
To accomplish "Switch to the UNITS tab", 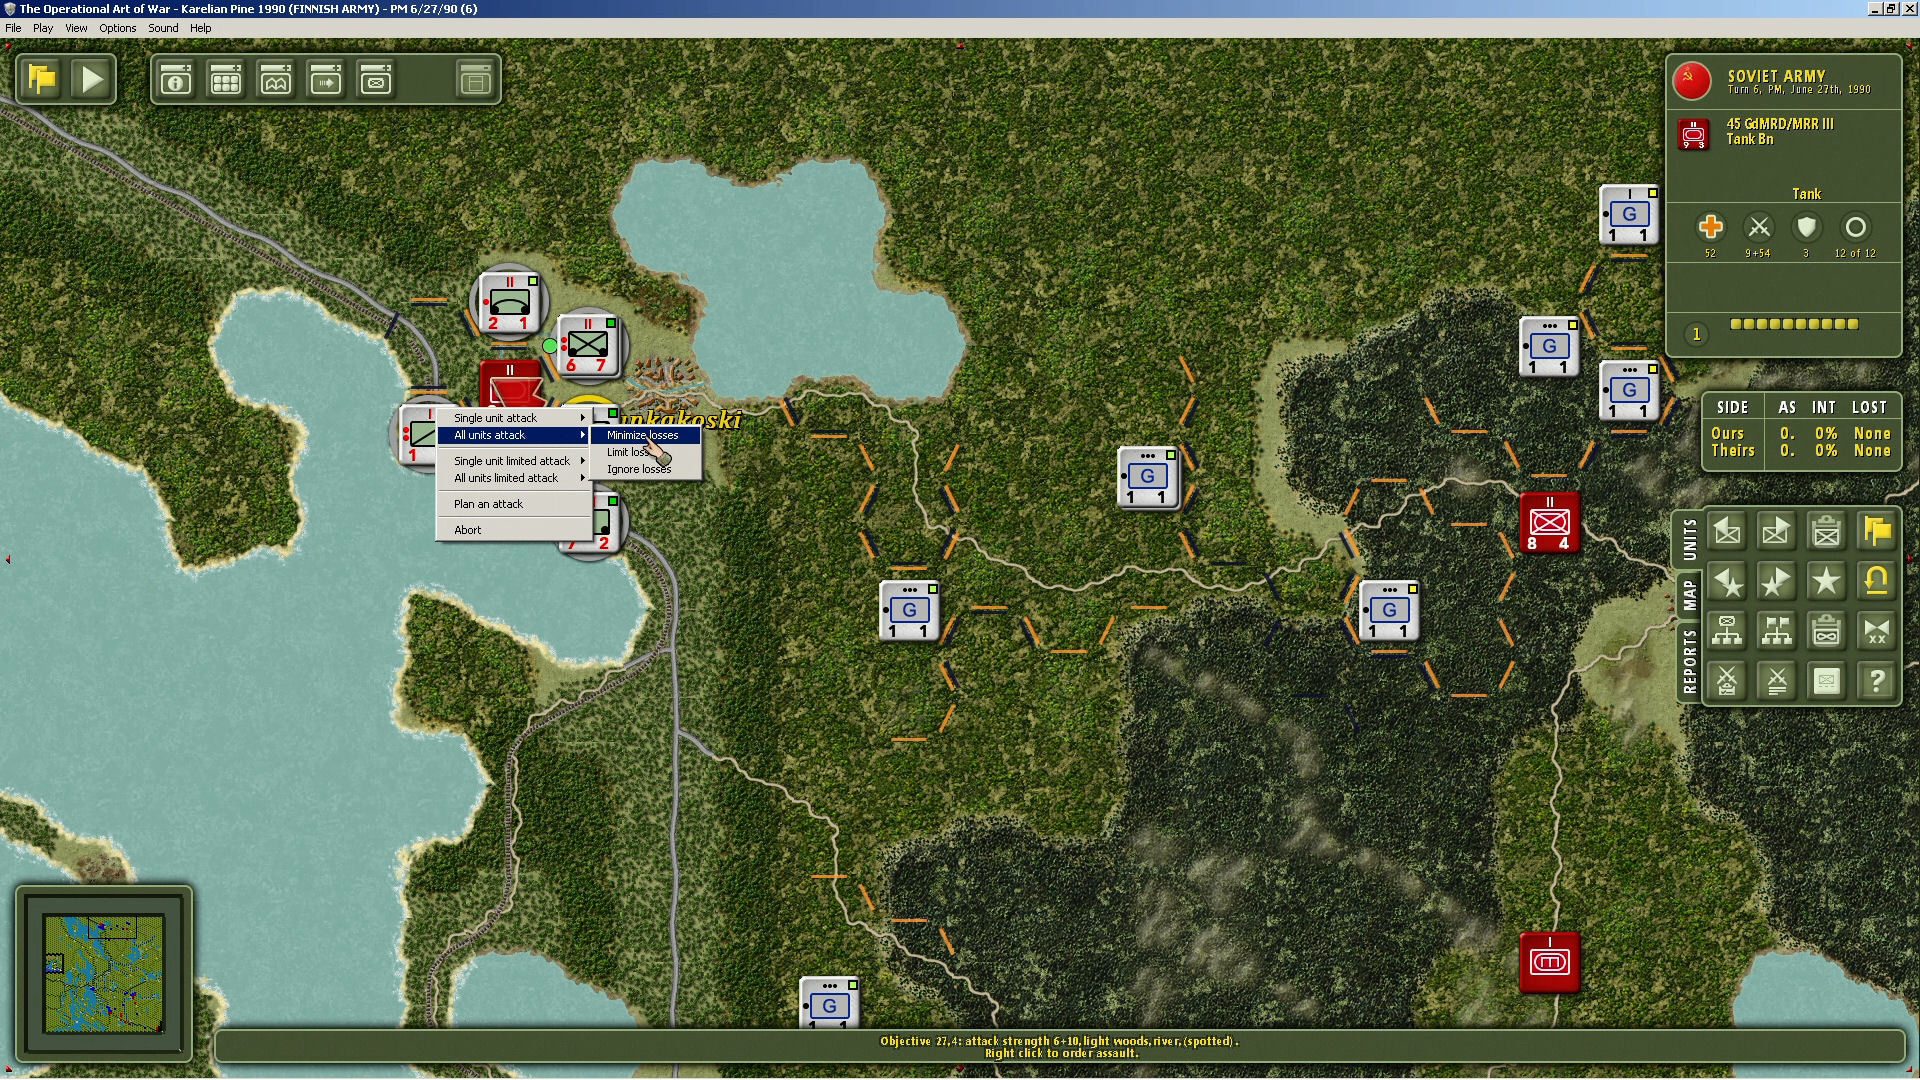I will (1689, 540).
